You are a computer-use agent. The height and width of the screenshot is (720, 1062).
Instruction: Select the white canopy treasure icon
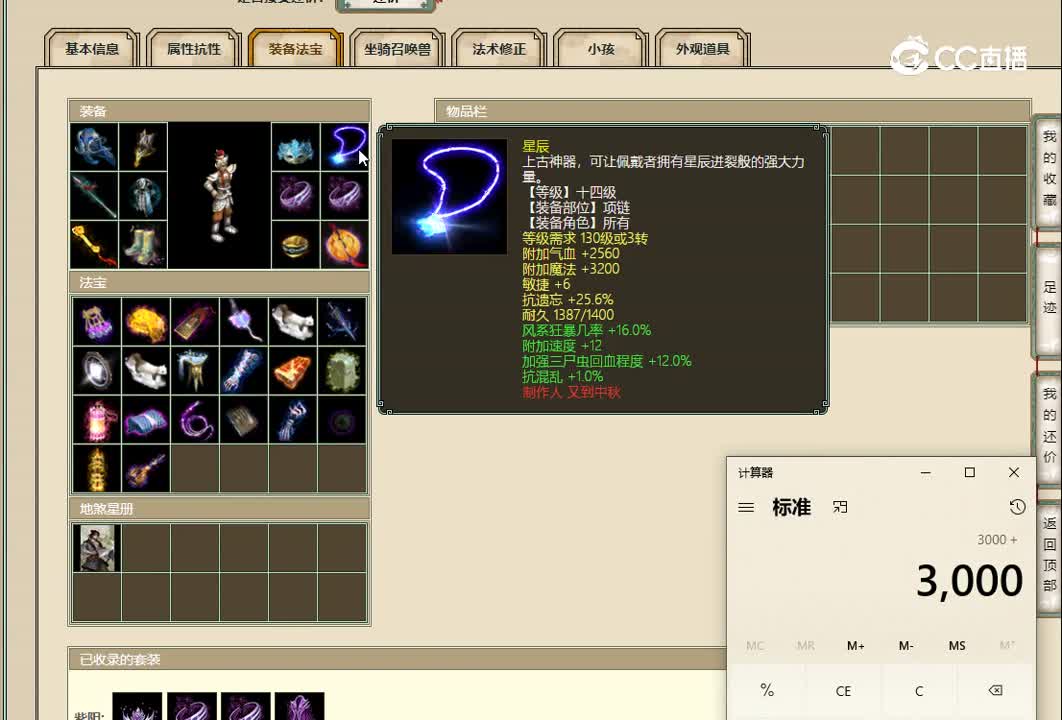coord(195,371)
